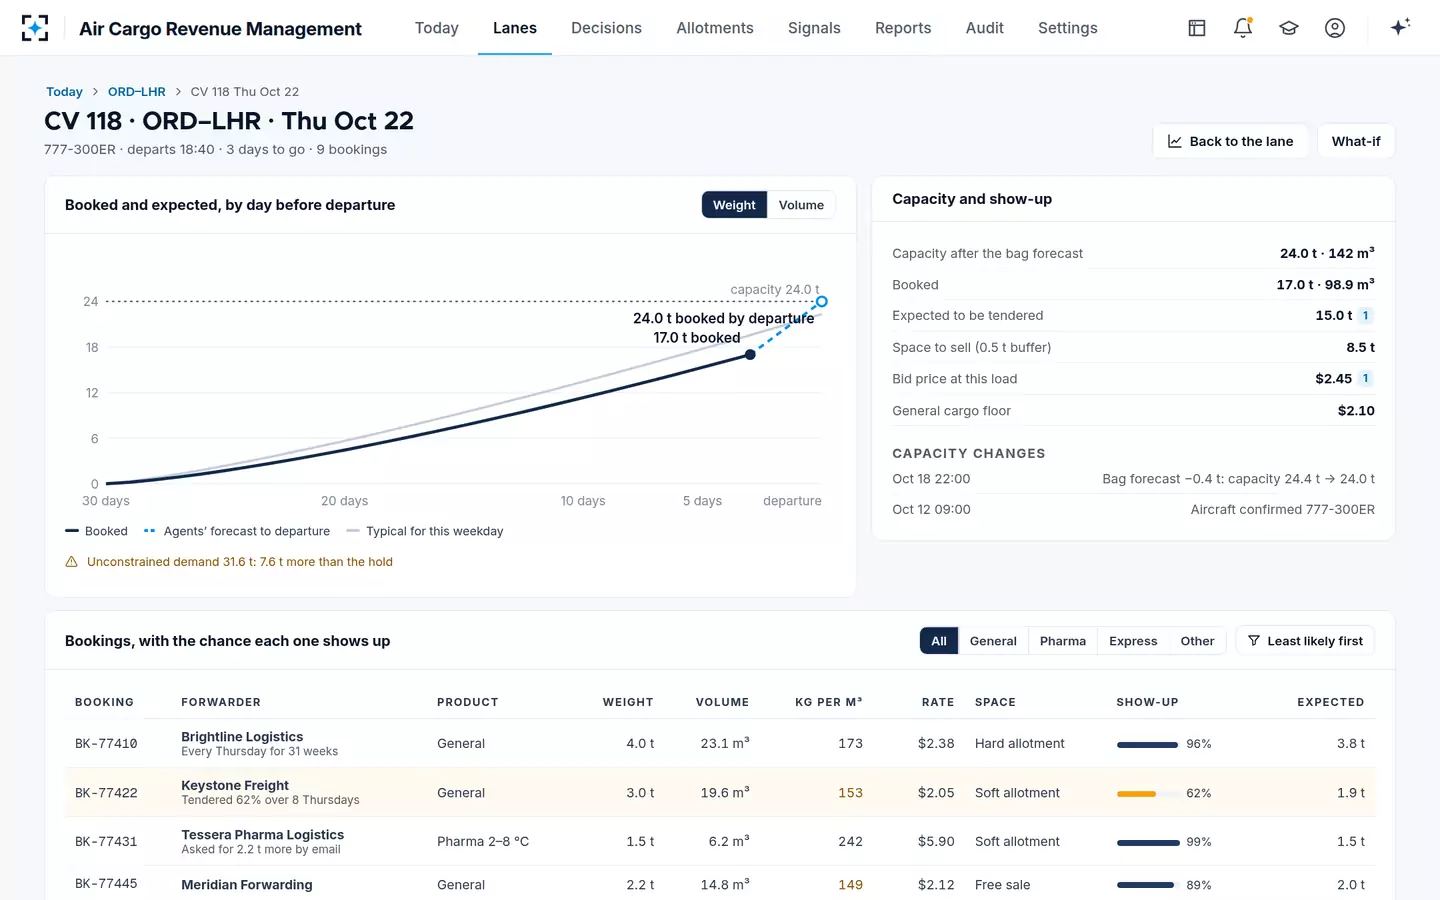
Task: Open the user account icon
Action: [1335, 28]
